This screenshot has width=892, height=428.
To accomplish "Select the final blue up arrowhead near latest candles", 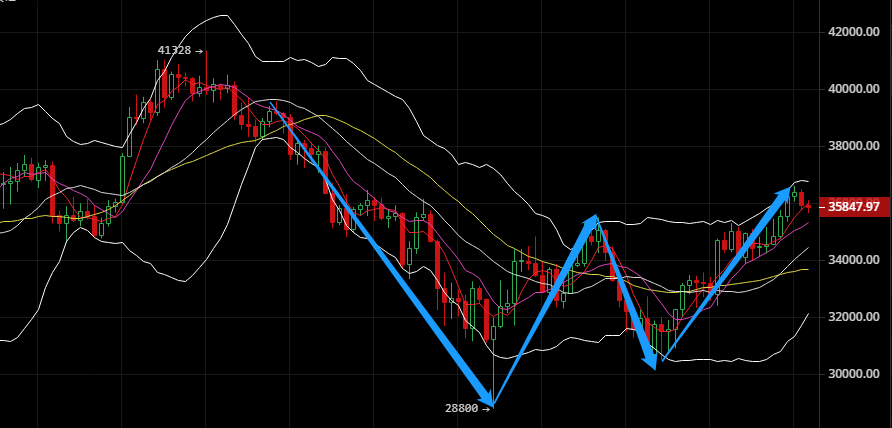I will point(783,194).
